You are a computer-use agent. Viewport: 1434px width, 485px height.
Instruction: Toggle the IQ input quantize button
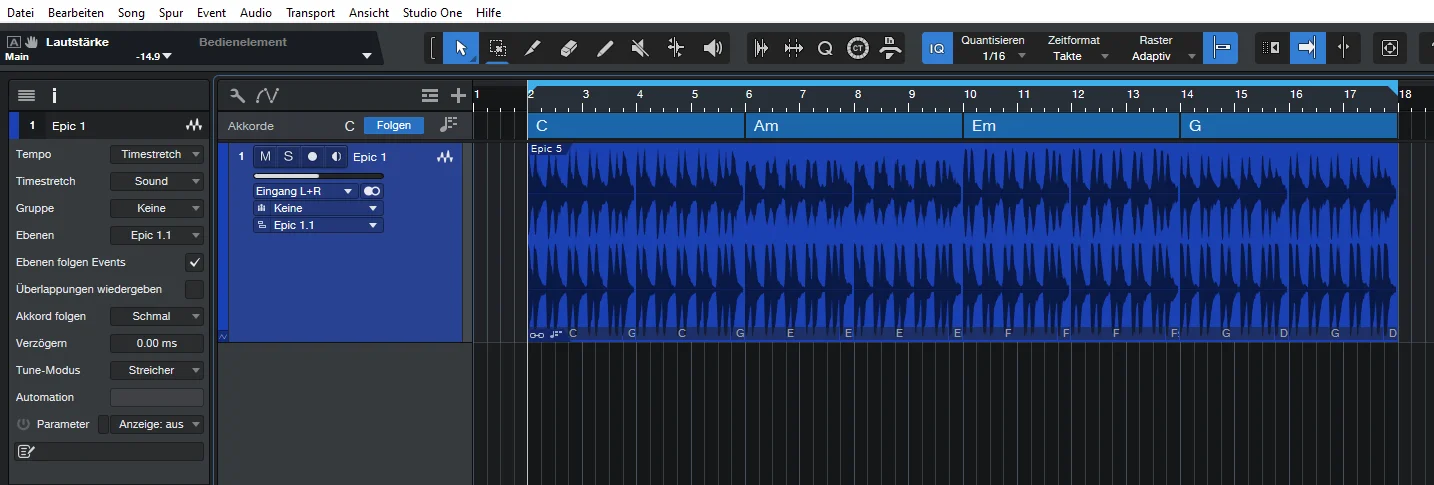point(937,48)
